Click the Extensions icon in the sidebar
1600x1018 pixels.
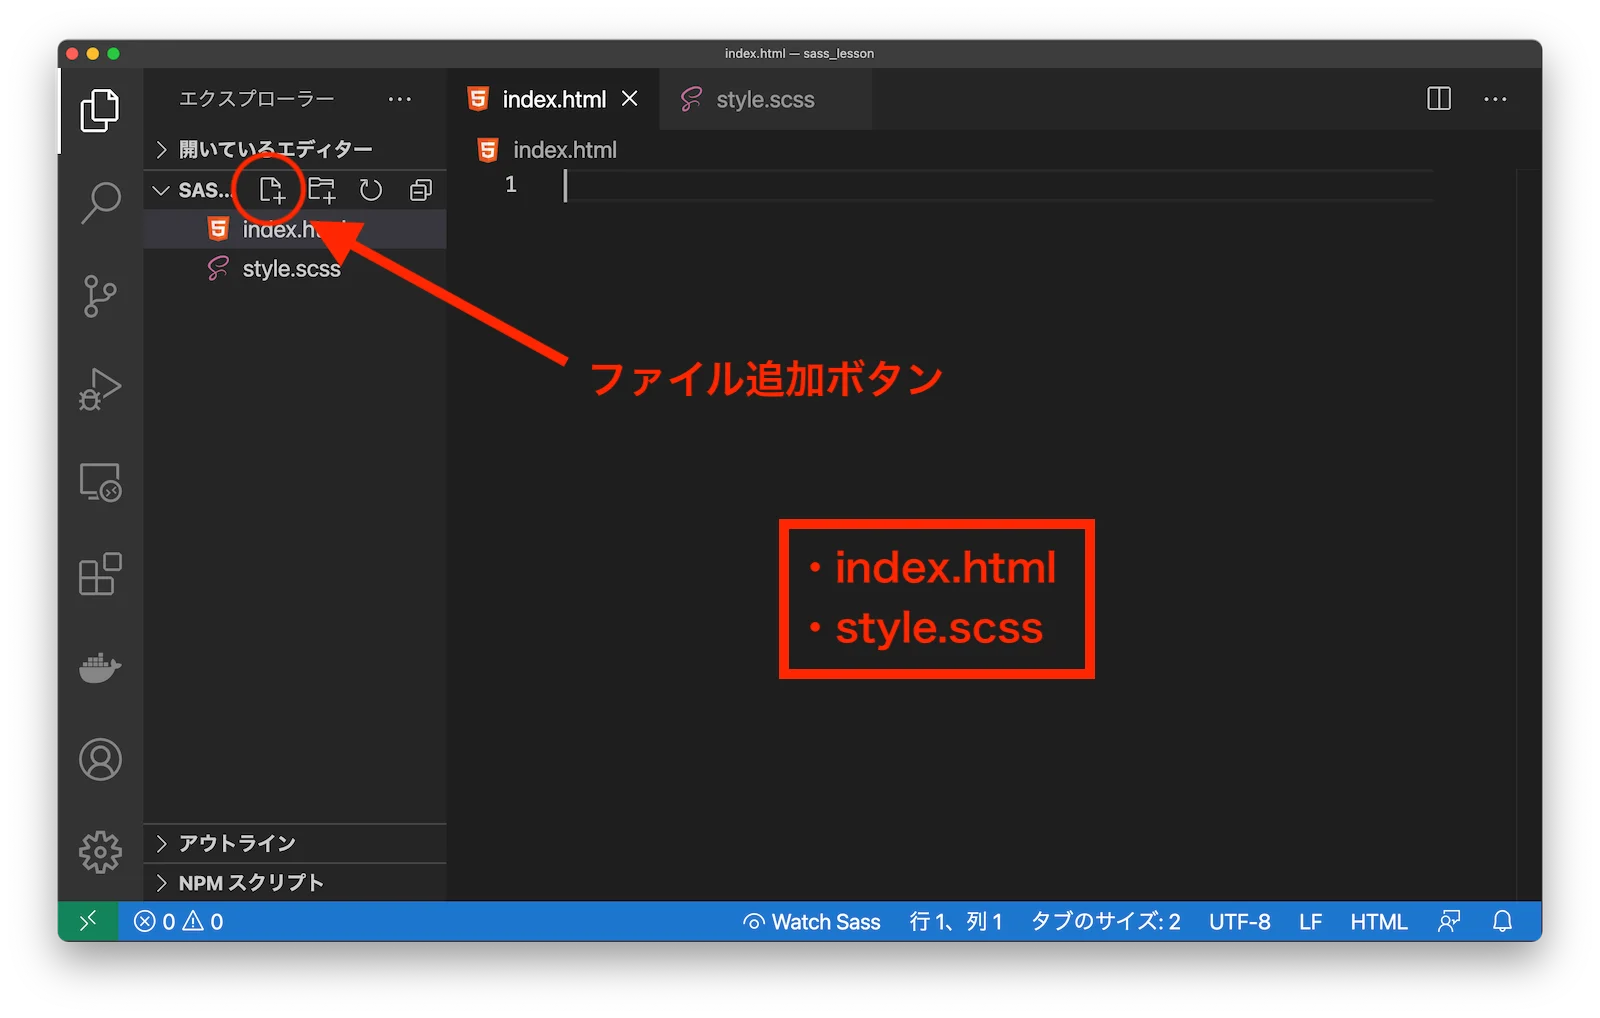(x=98, y=575)
